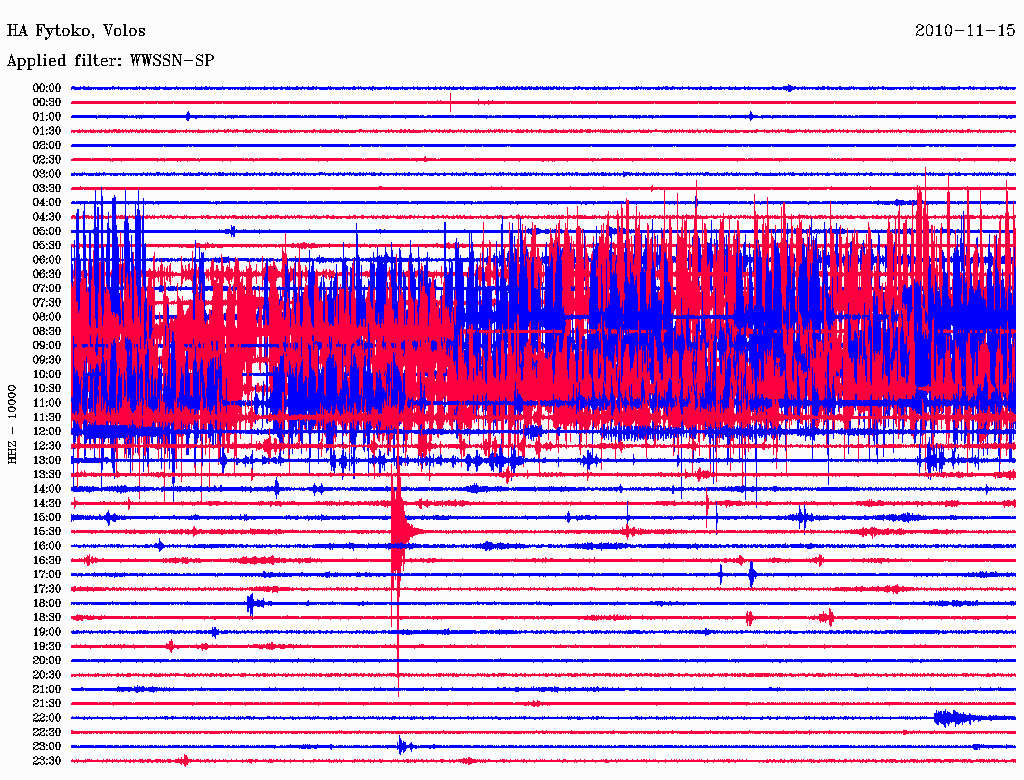Click the 12:00 time label
1024x780 pixels.
click(x=47, y=432)
